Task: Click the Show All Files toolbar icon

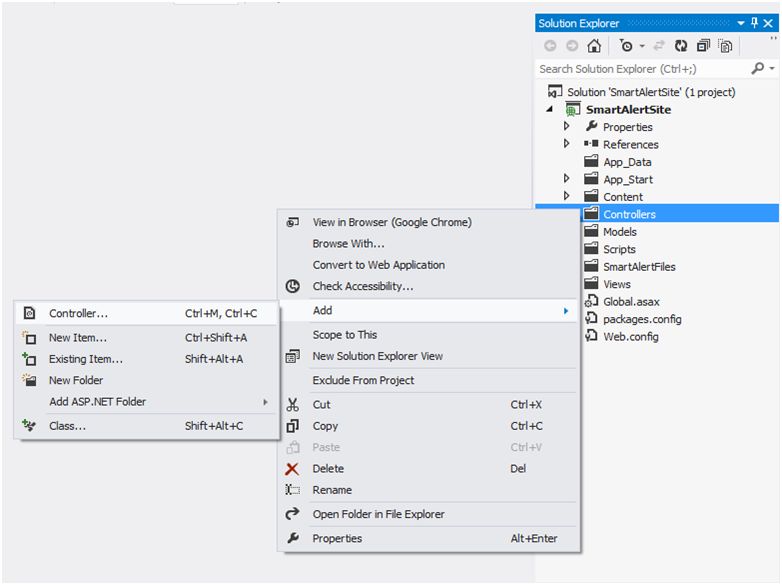Action: [725, 46]
